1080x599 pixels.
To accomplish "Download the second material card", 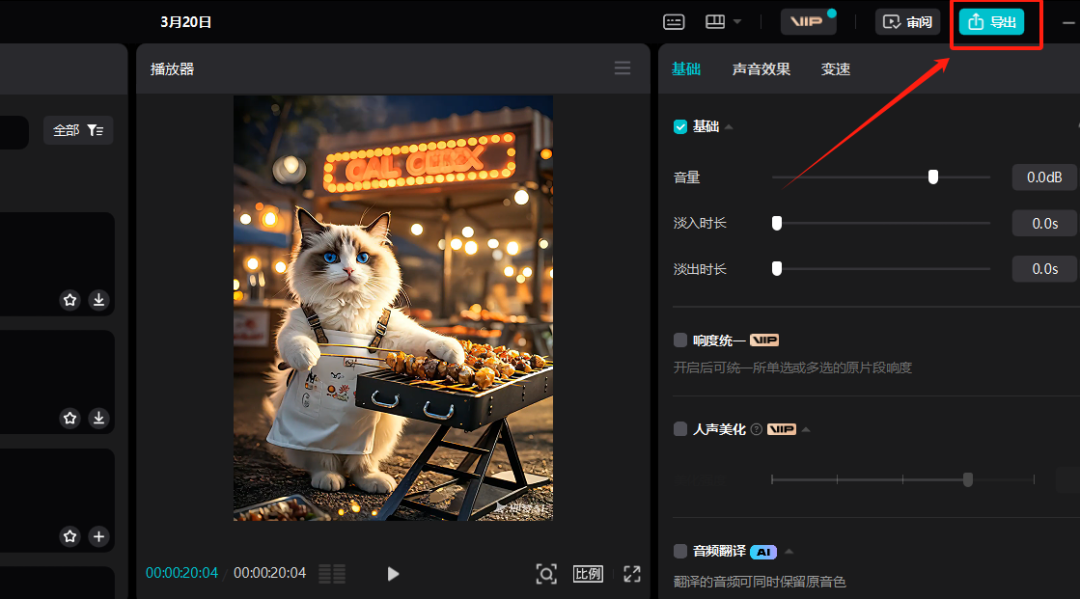I will click(x=98, y=418).
